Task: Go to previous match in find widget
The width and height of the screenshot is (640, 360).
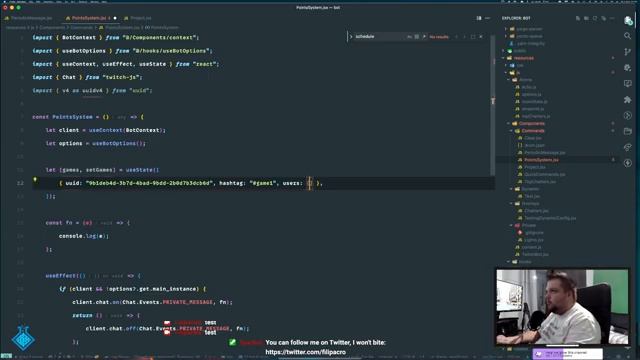Action: 456,37
